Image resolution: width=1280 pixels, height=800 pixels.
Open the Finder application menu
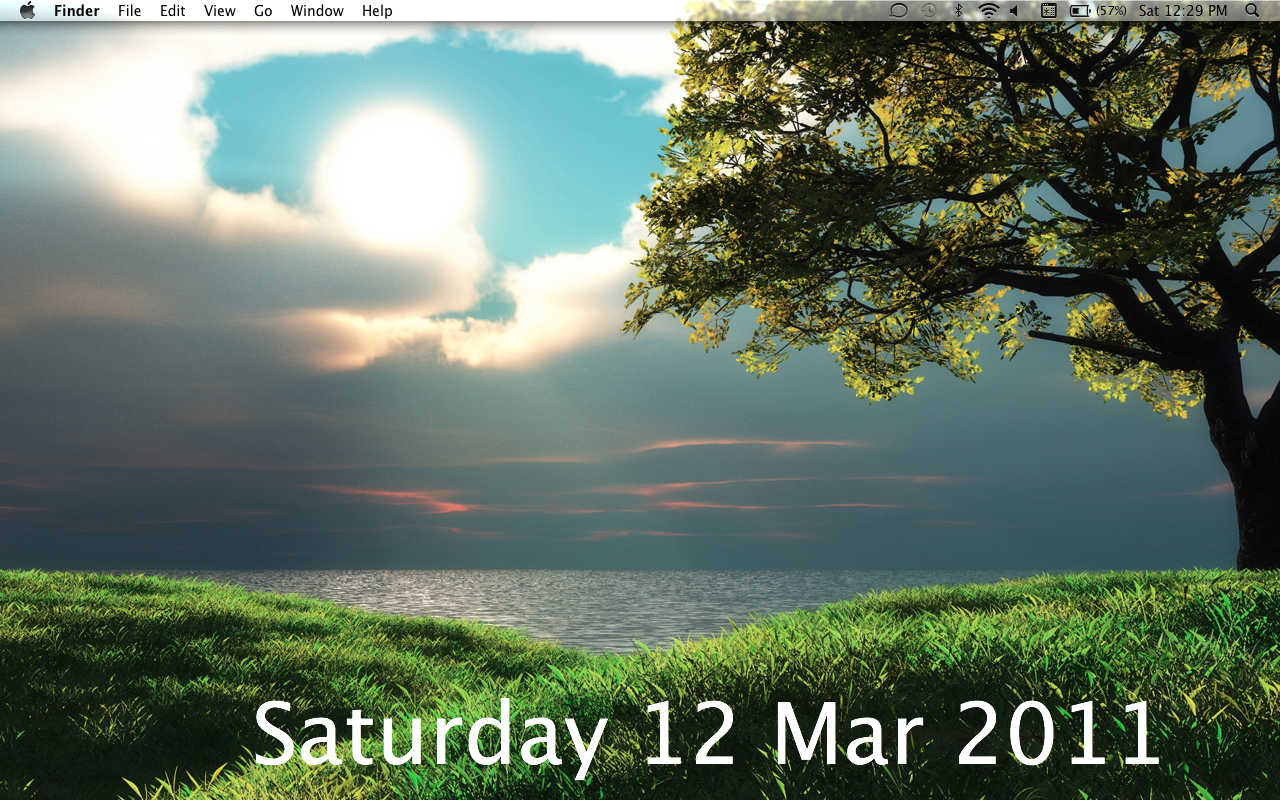click(x=77, y=11)
